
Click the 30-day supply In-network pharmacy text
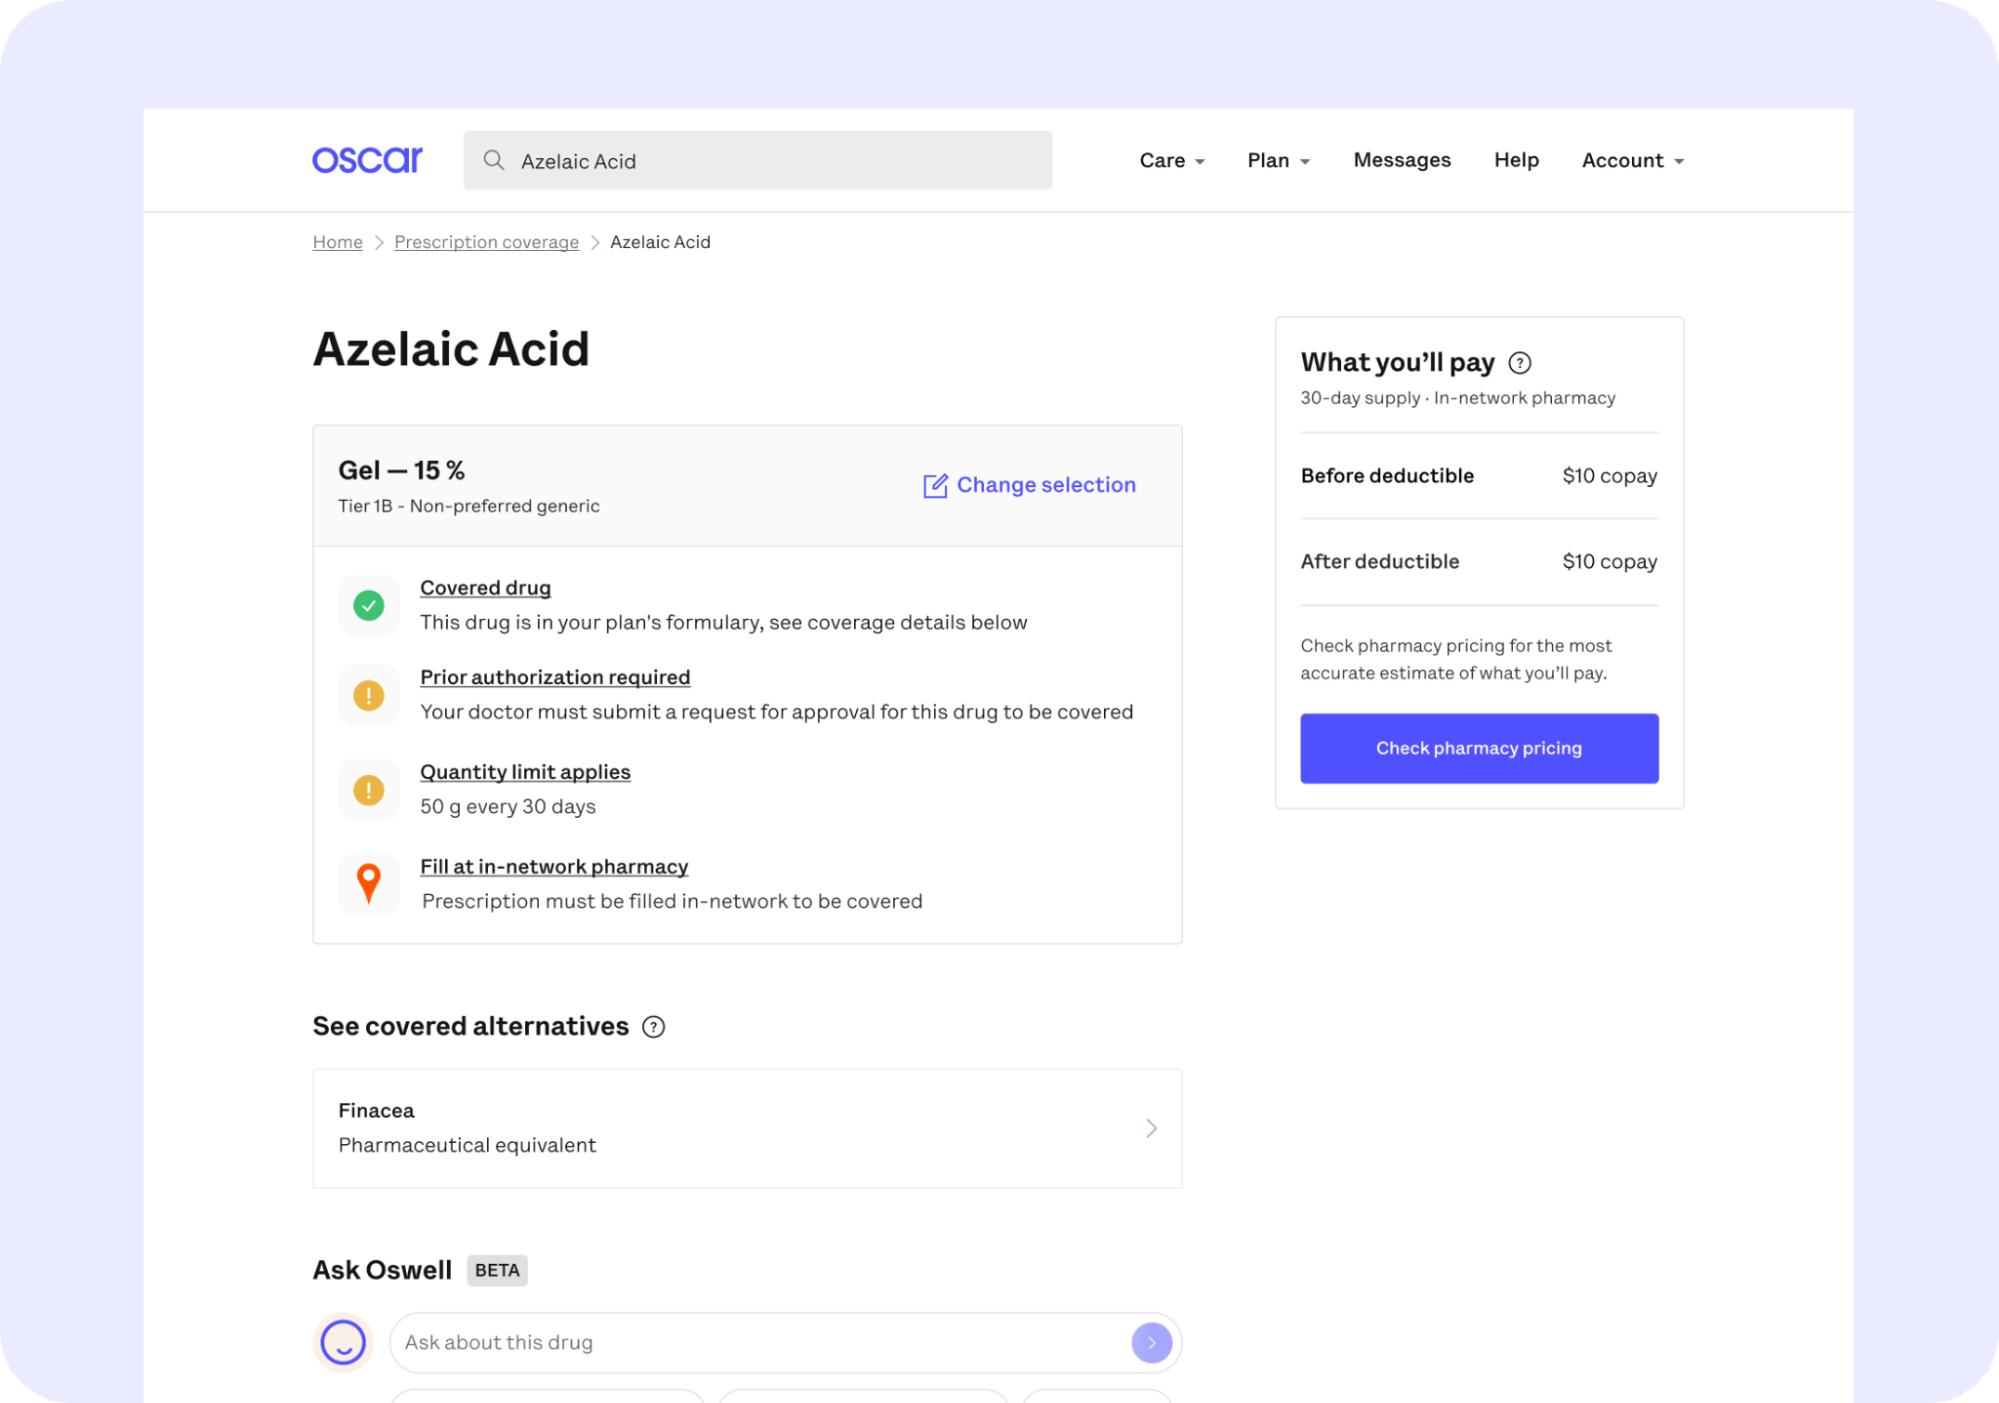[1457, 398]
